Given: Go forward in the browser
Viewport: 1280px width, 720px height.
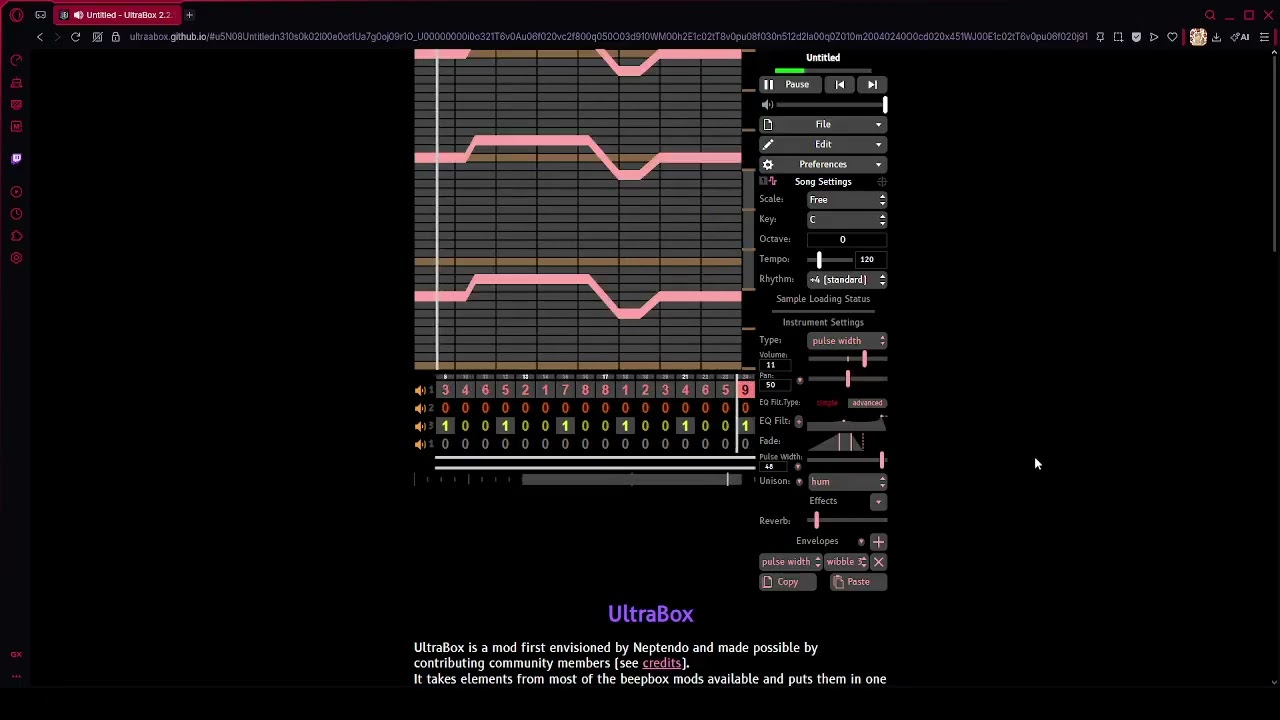Looking at the screenshot, I should pos(57,37).
